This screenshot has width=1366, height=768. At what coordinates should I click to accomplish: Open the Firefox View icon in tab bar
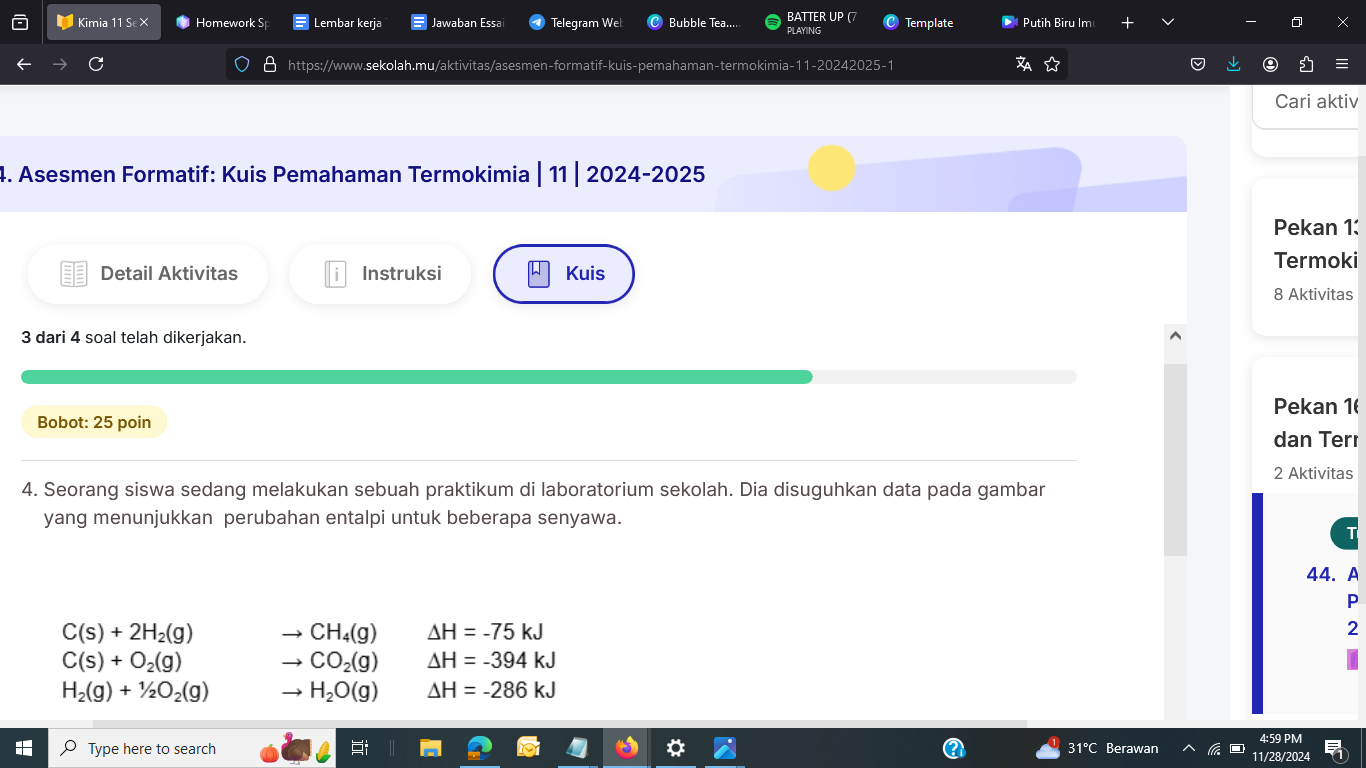[20, 22]
